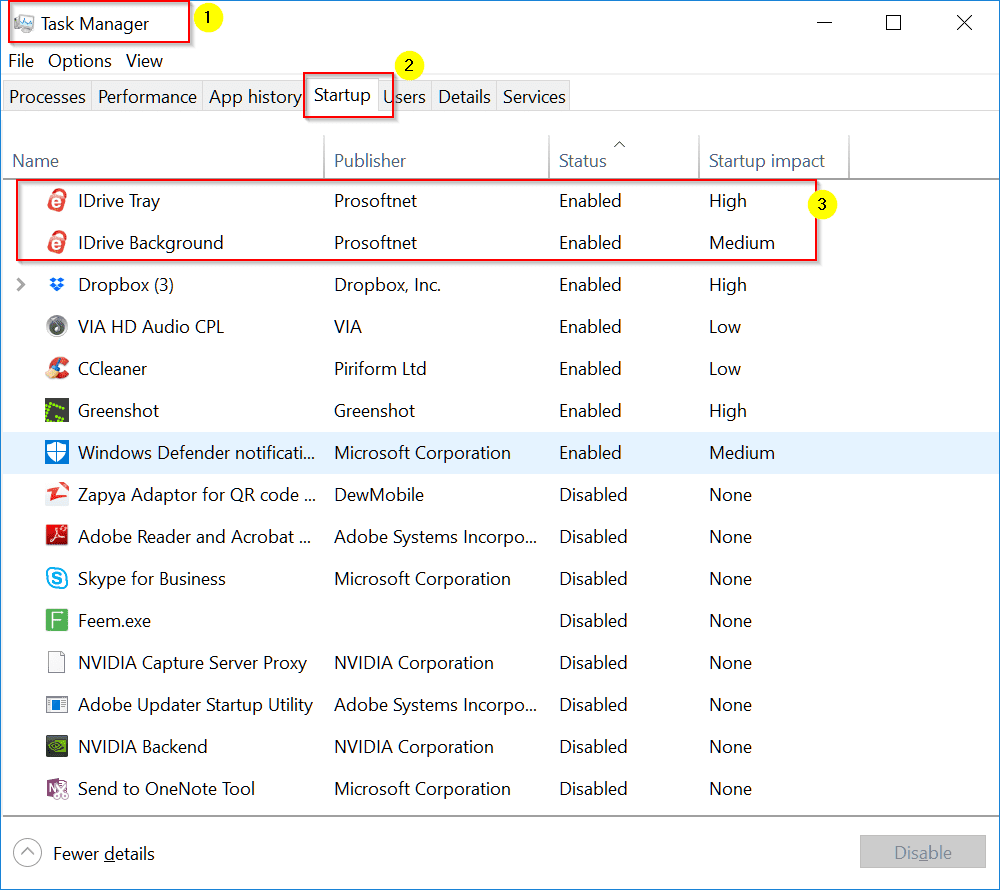Collapse view with Fewer details chevron

pyautogui.click(x=28, y=853)
